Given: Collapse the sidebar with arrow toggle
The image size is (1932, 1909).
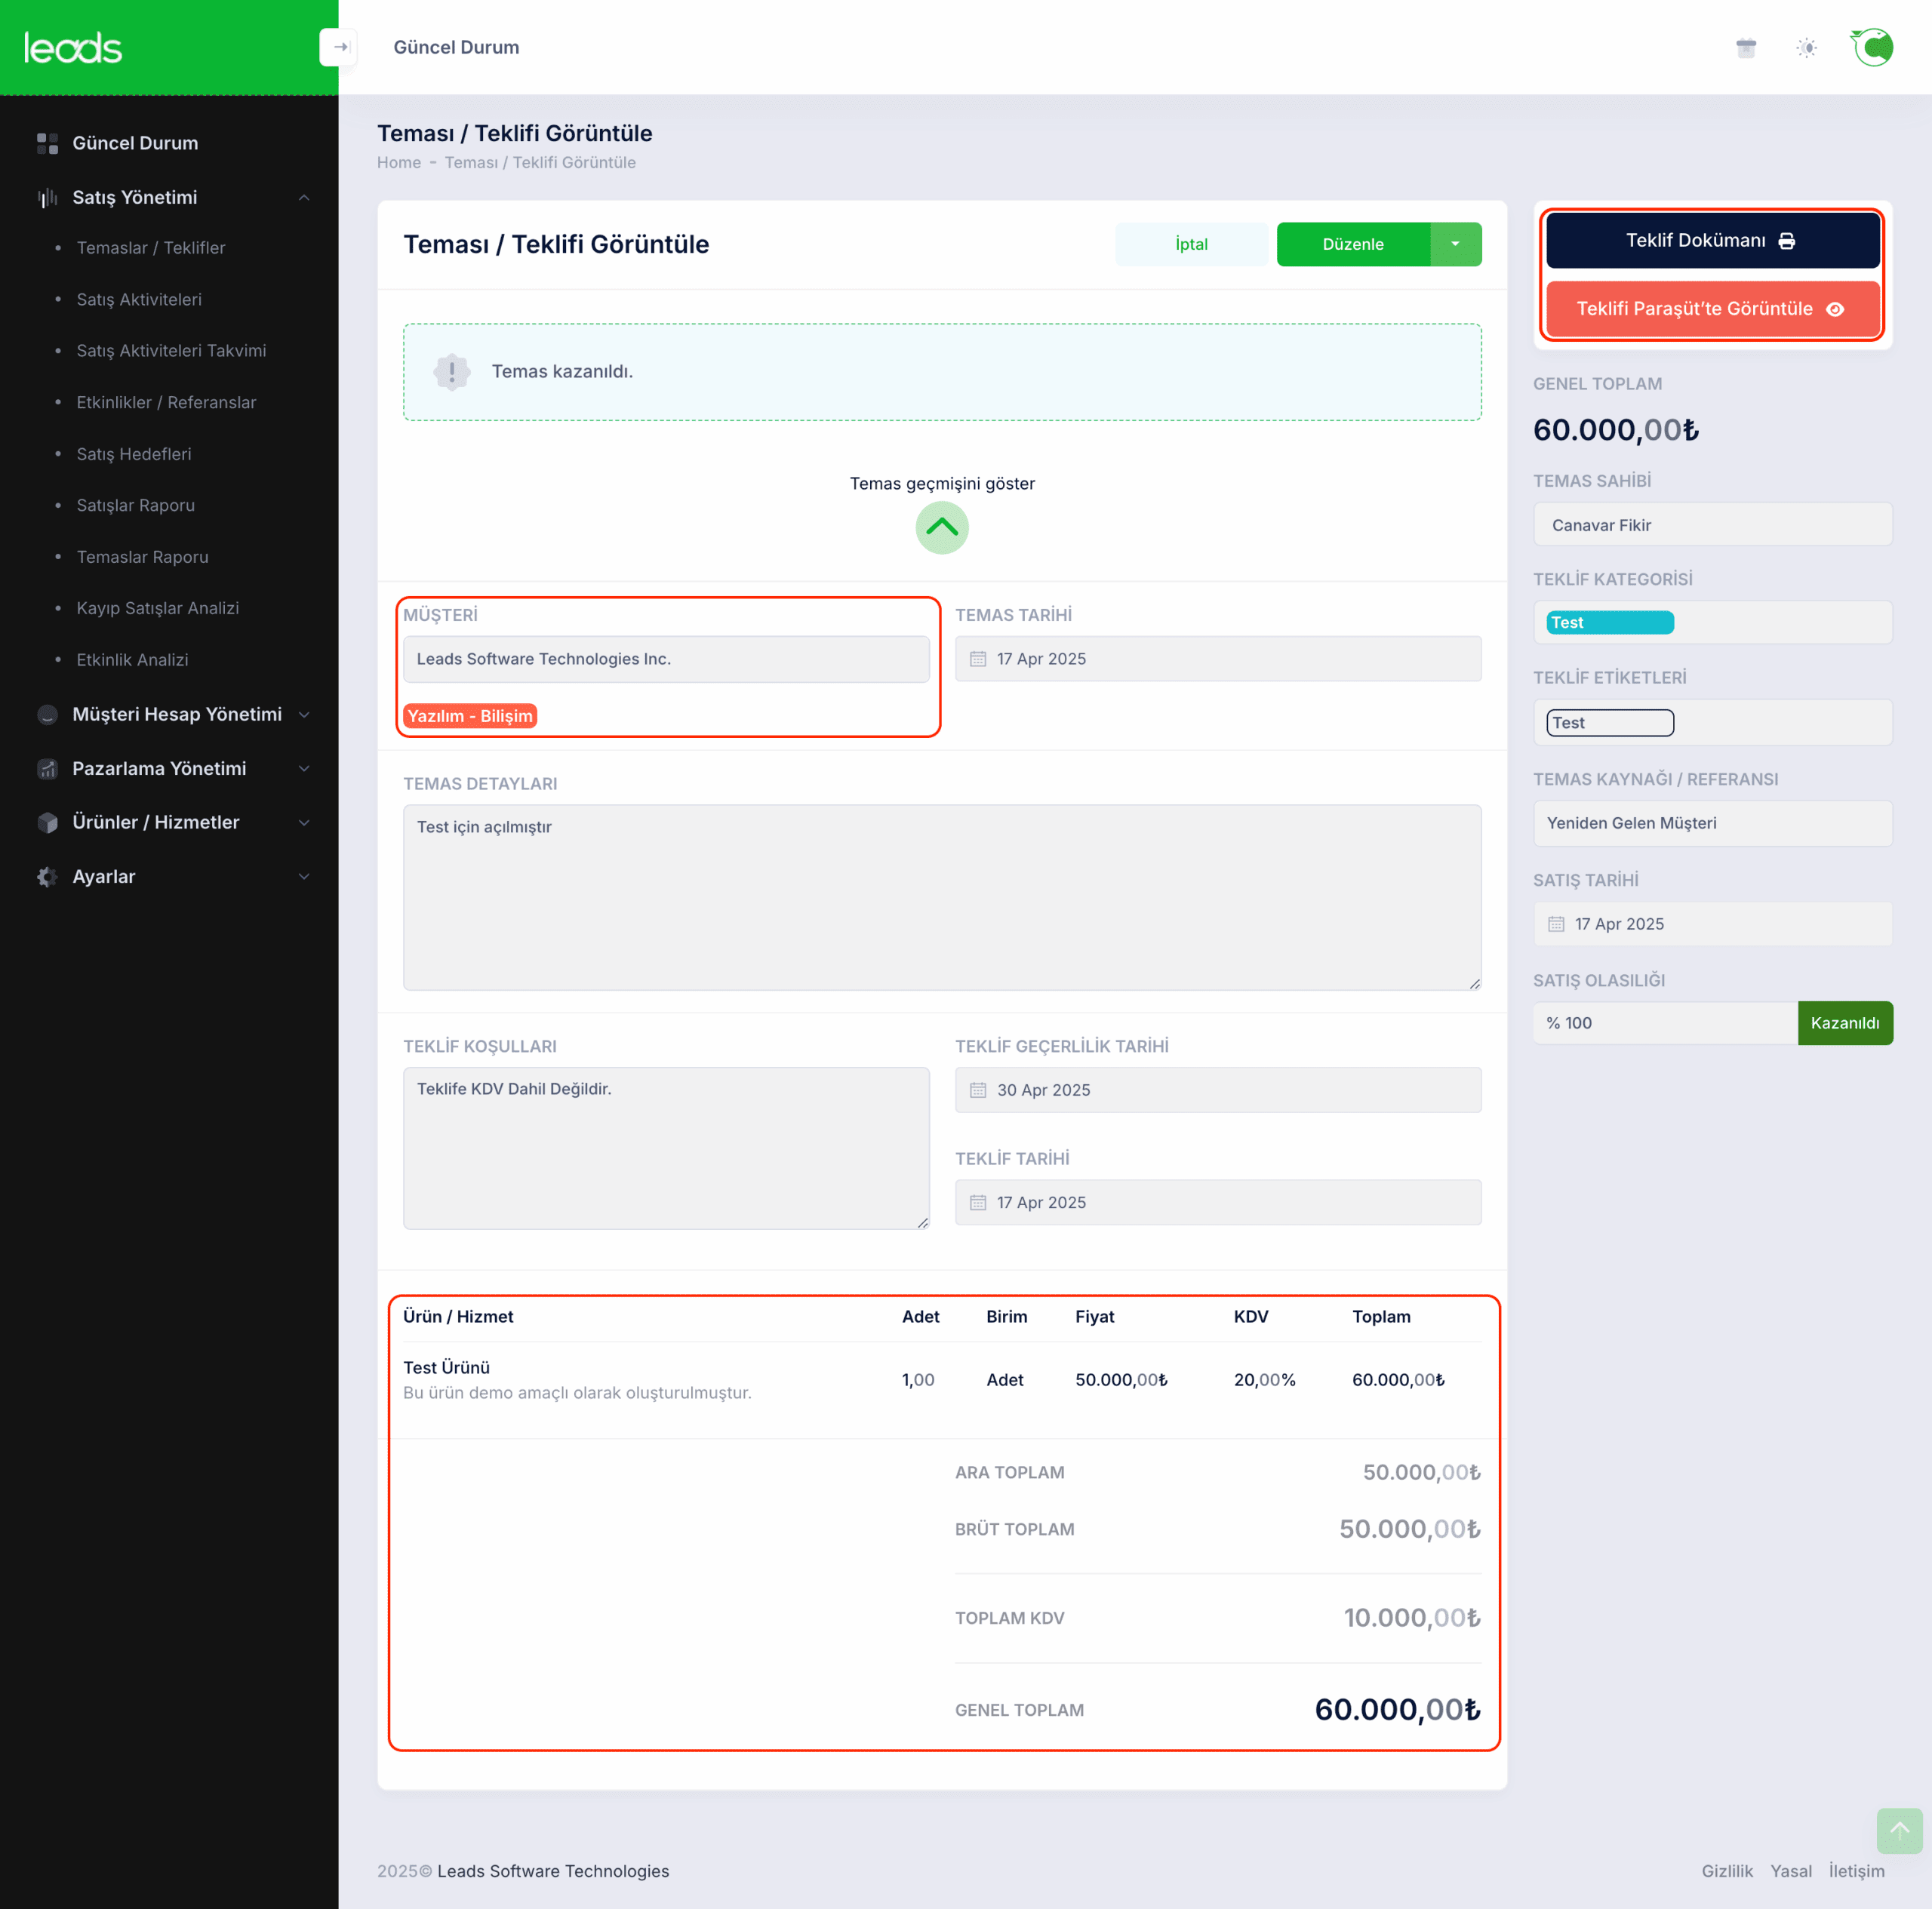Looking at the screenshot, I should pyautogui.click(x=338, y=47).
